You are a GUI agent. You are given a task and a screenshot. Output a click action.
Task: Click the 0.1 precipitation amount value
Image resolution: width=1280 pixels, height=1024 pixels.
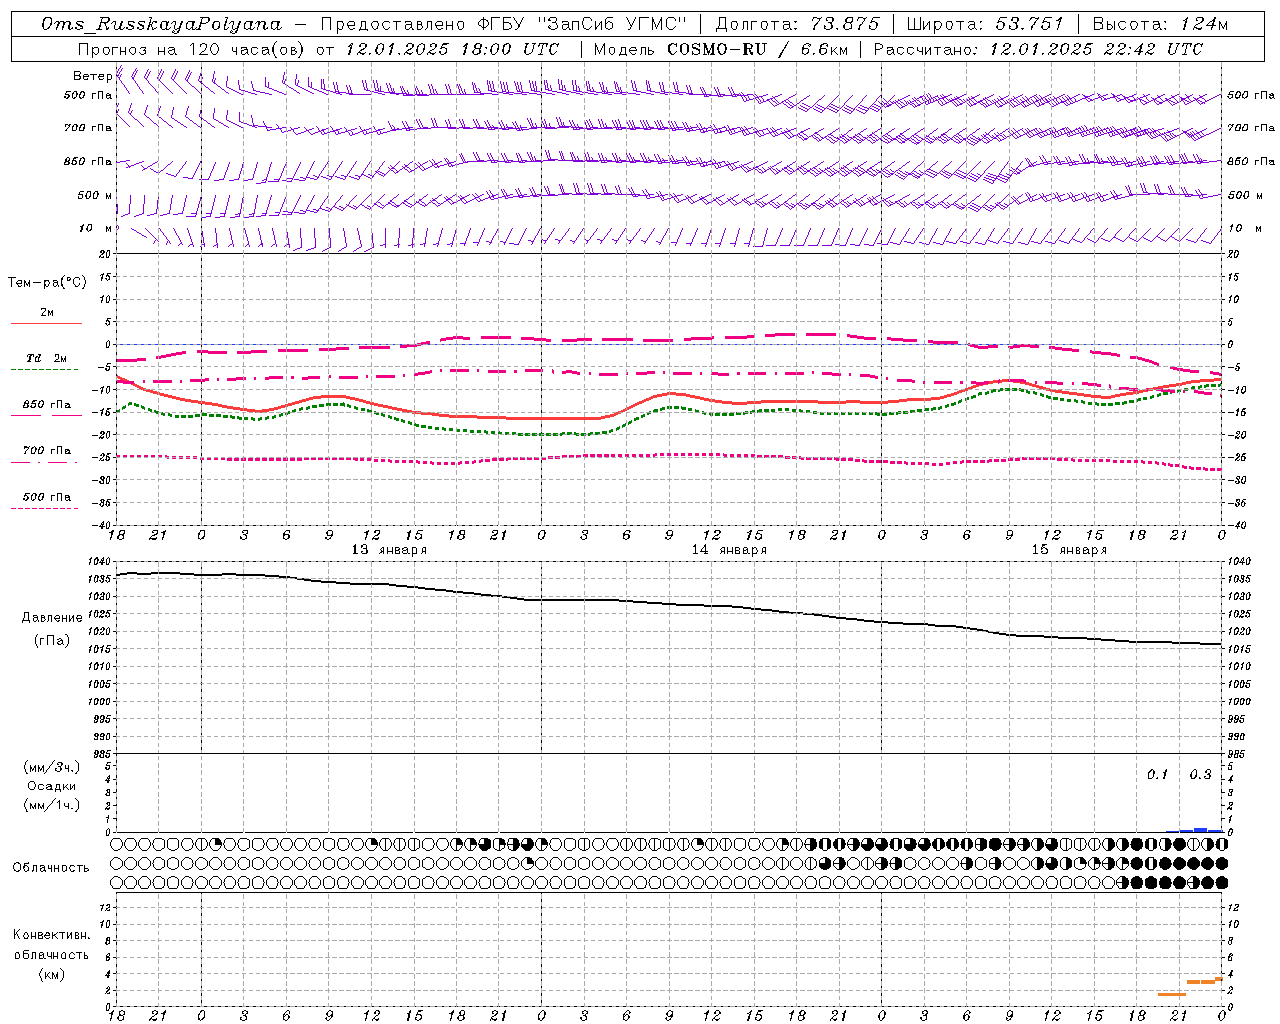pos(1157,775)
